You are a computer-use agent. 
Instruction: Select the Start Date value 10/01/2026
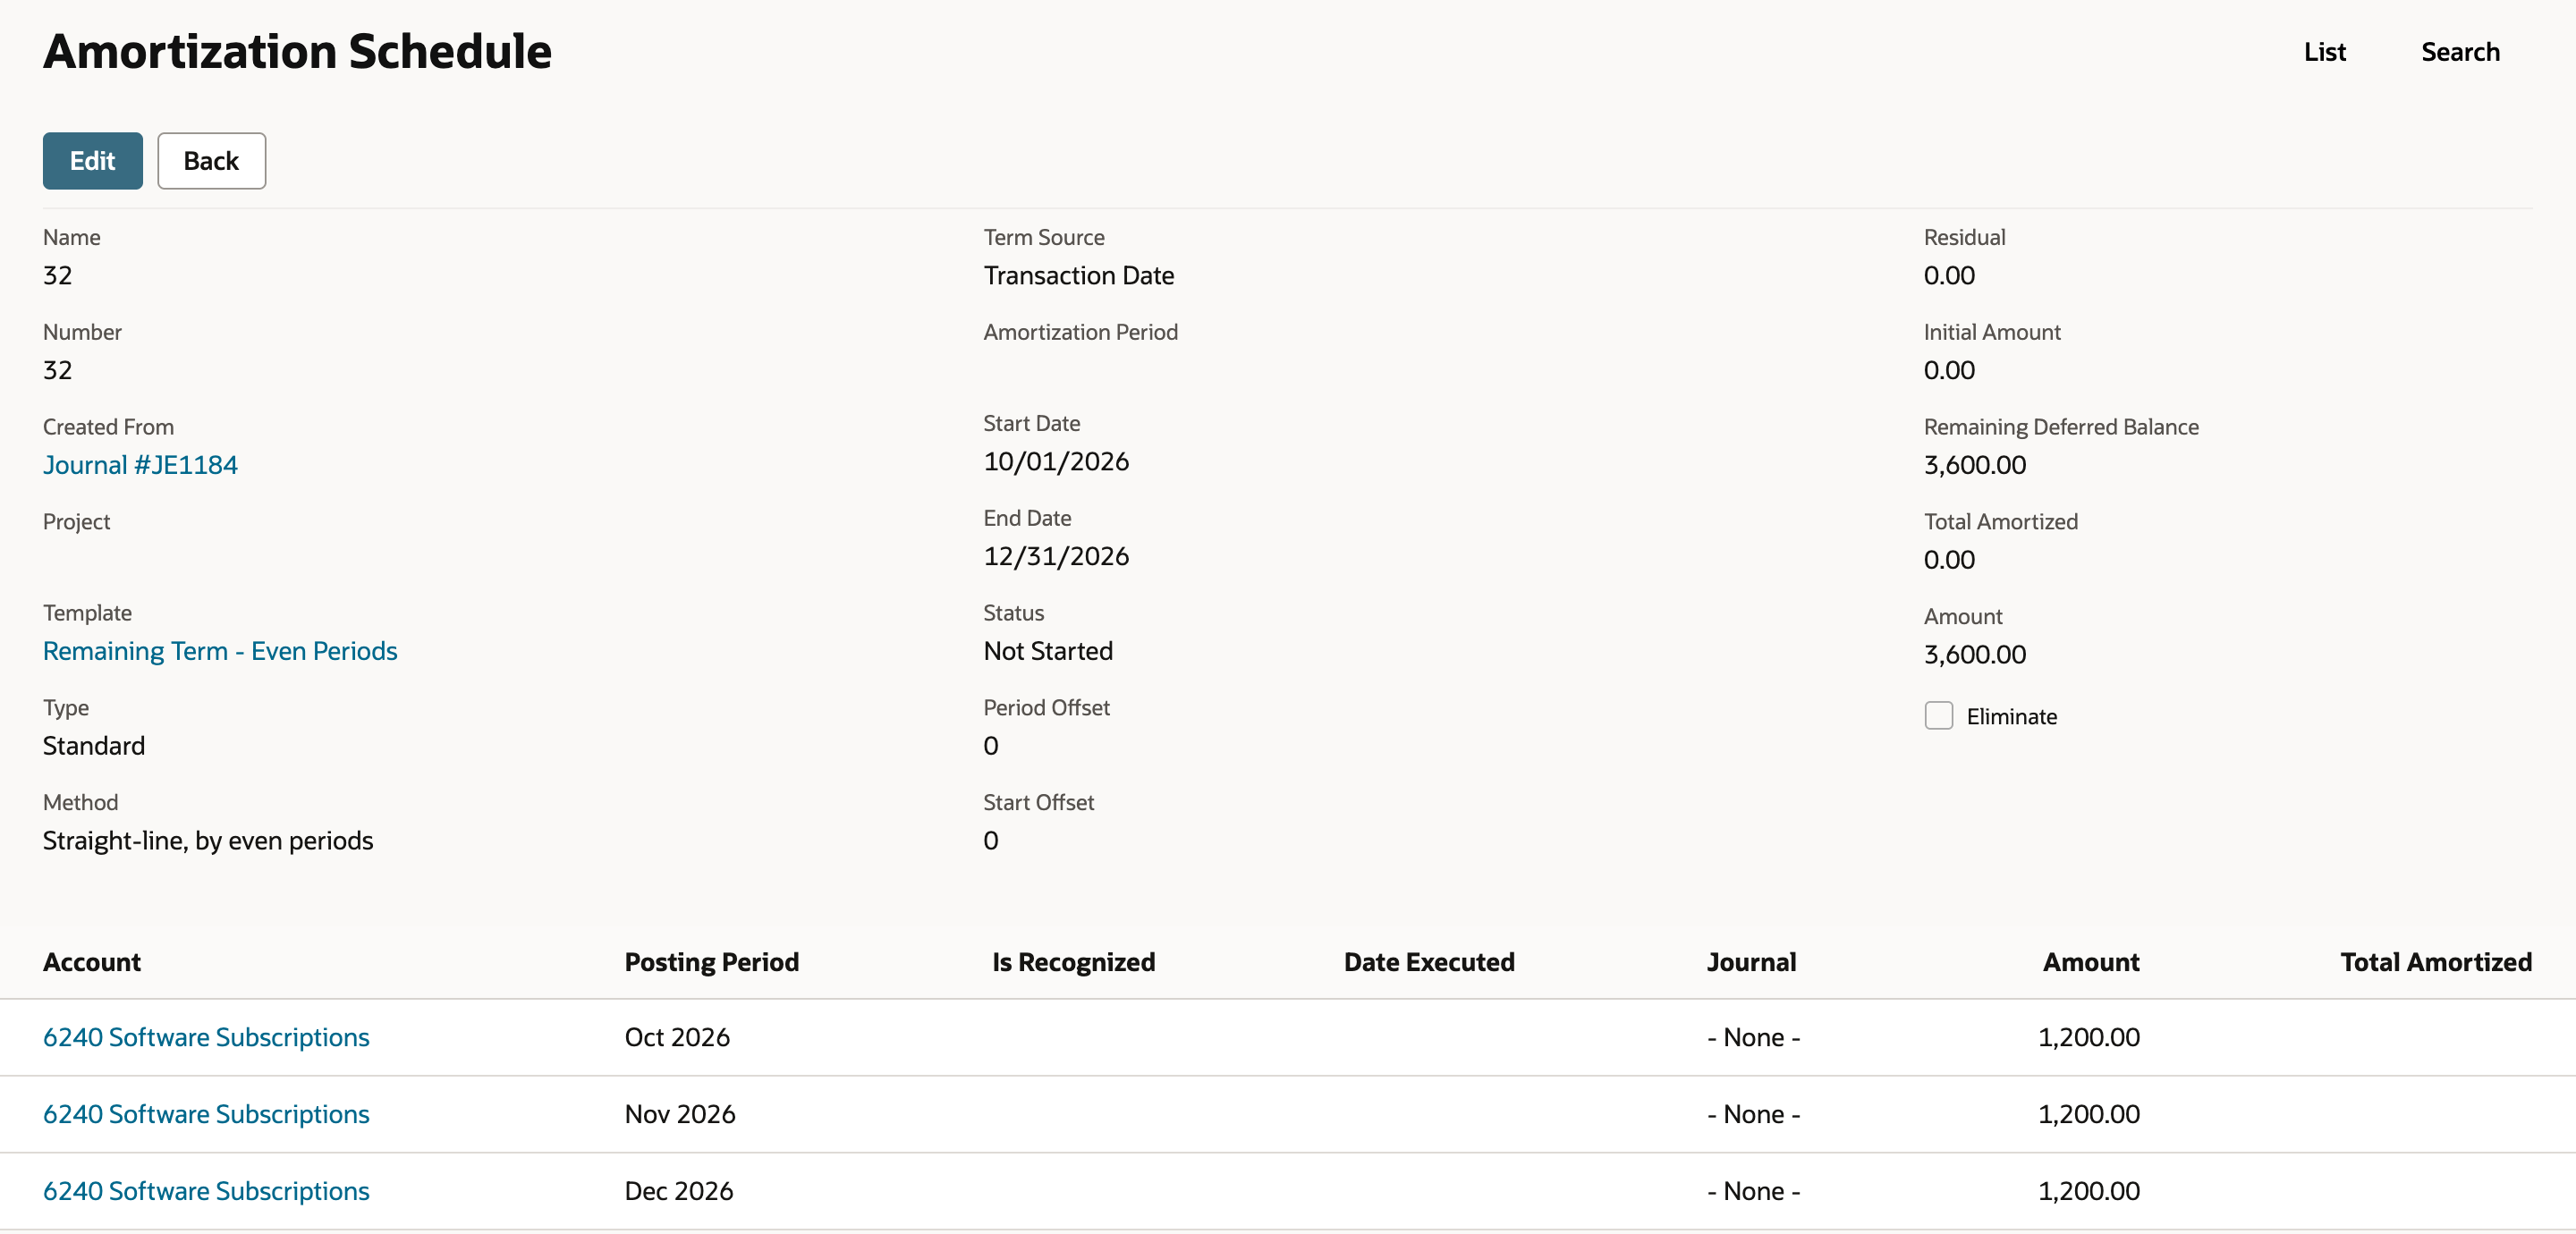[1056, 461]
